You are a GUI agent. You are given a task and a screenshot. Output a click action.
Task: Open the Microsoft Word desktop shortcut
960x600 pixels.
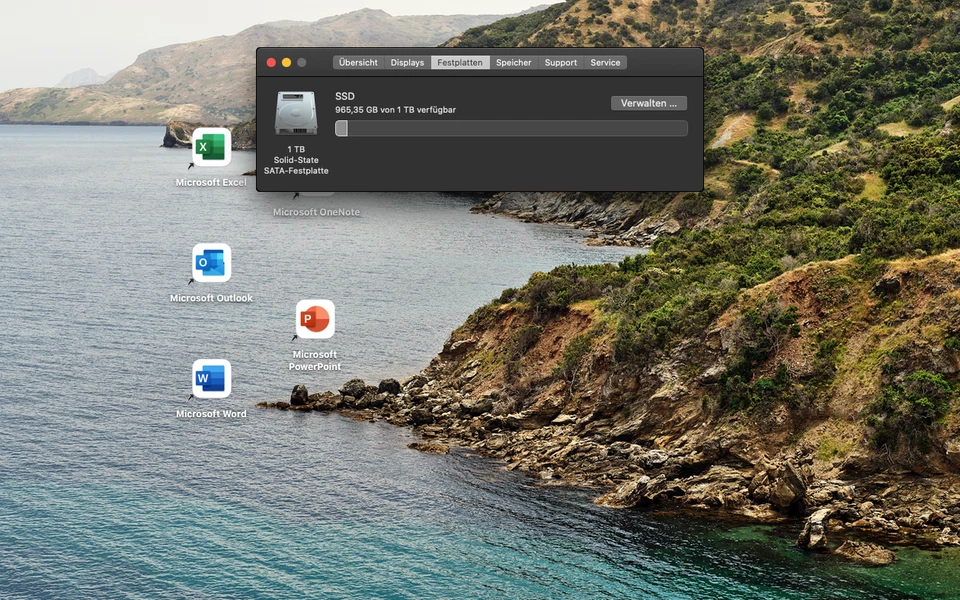click(x=211, y=379)
